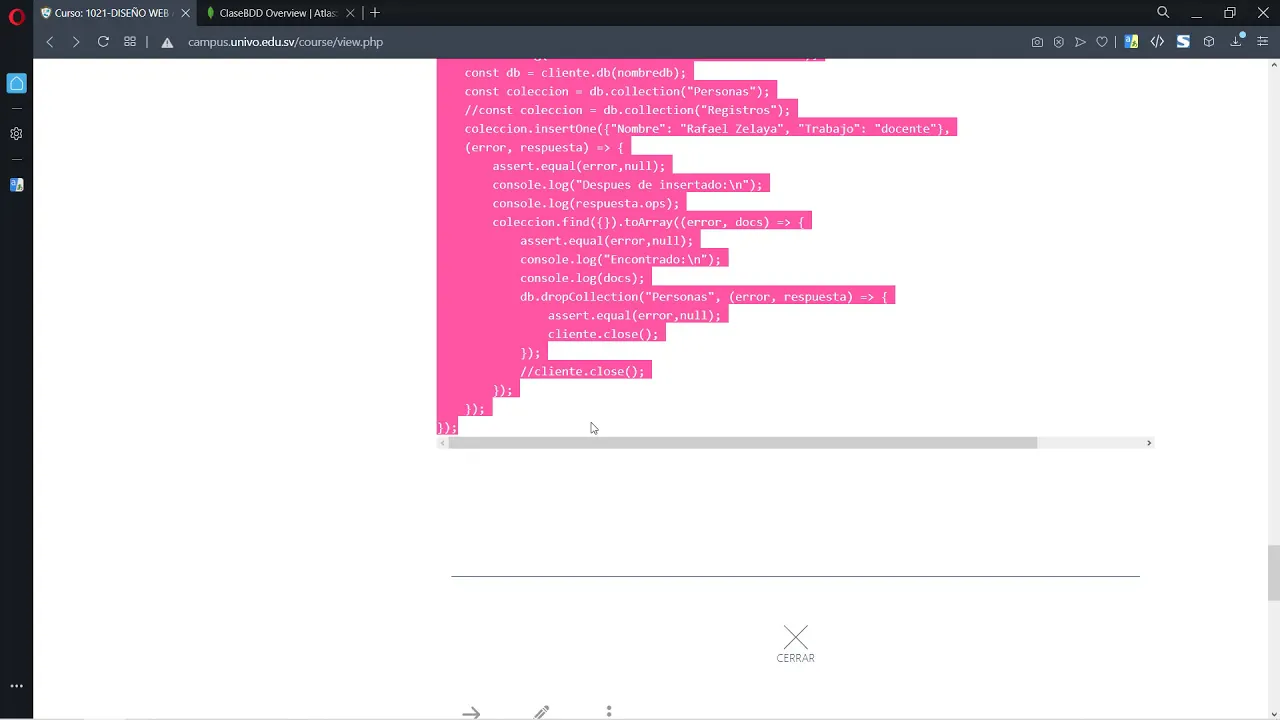Click 'console.log(respuesta.ops);' line
This screenshot has height=720, width=1280.
pos(585,203)
